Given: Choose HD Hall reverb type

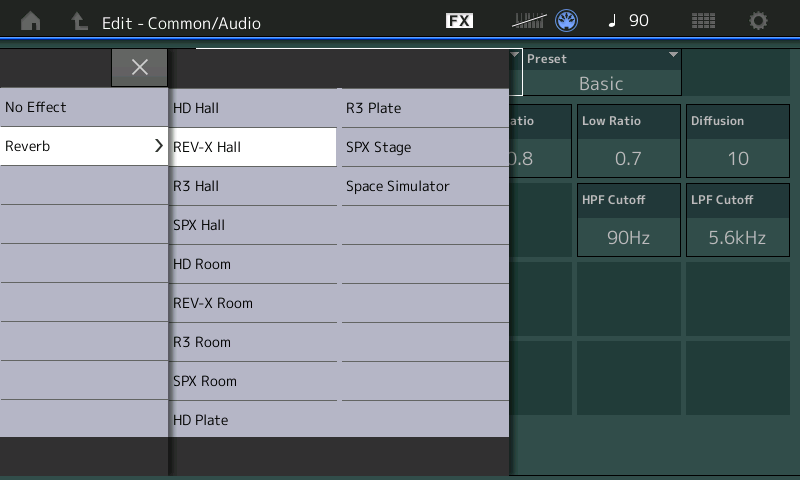Looking at the screenshot, I should pos(253,108).
